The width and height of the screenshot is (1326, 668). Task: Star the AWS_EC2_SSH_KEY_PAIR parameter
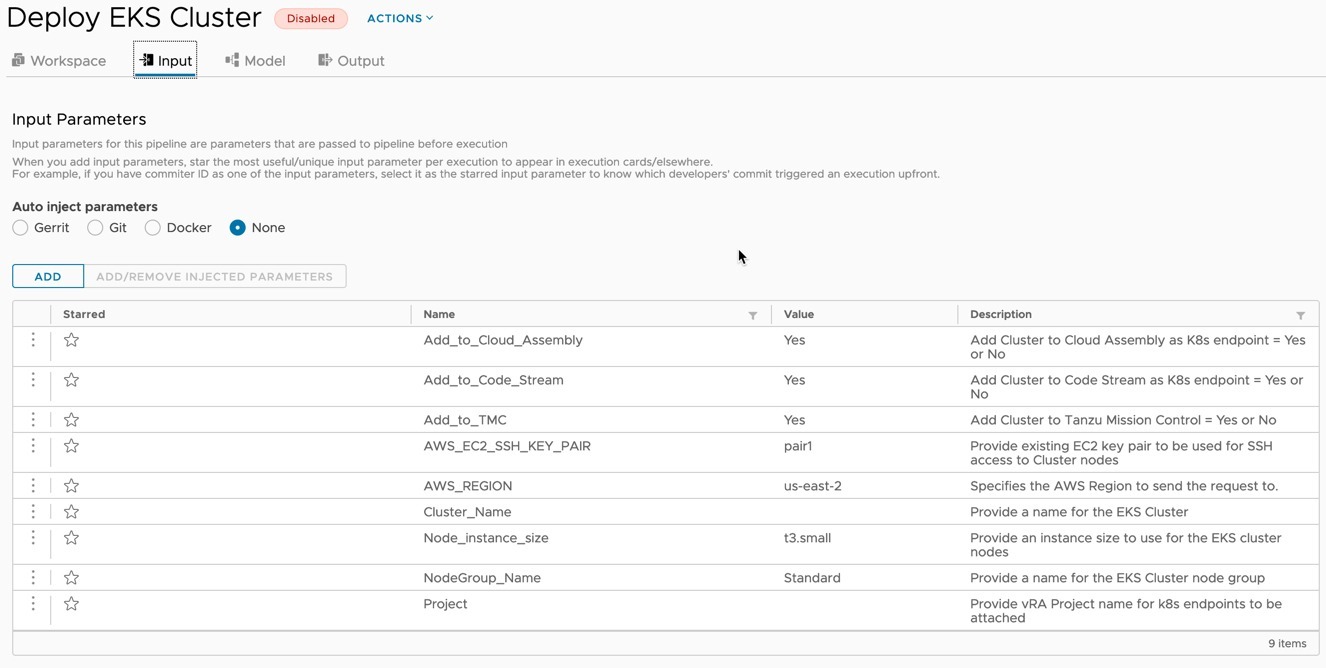tap(71, 446)
